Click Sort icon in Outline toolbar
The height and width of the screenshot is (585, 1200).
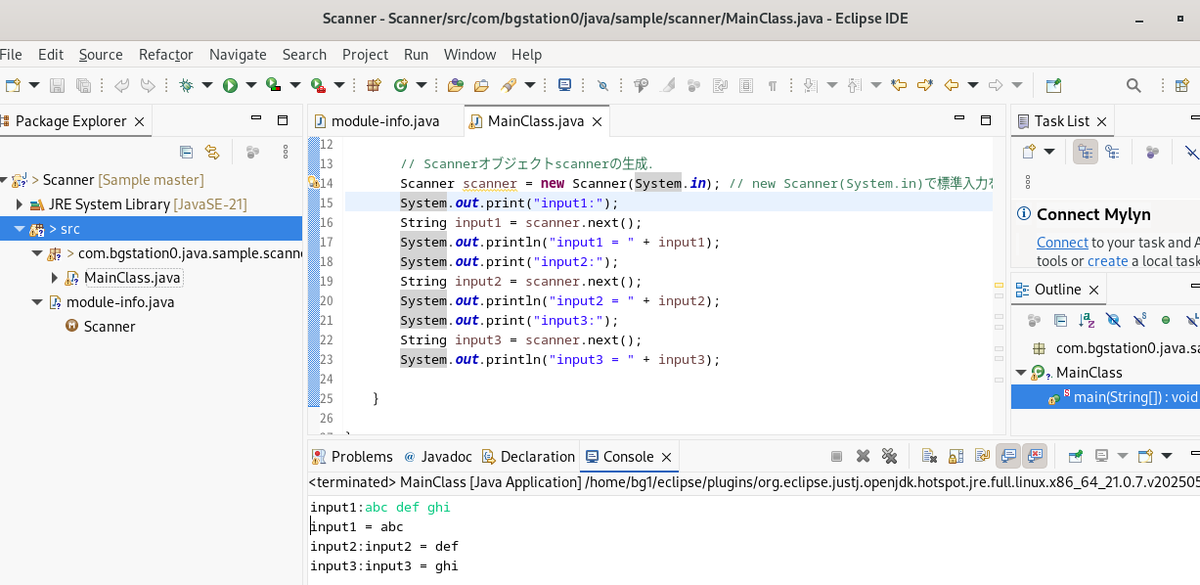[1087, 320]
